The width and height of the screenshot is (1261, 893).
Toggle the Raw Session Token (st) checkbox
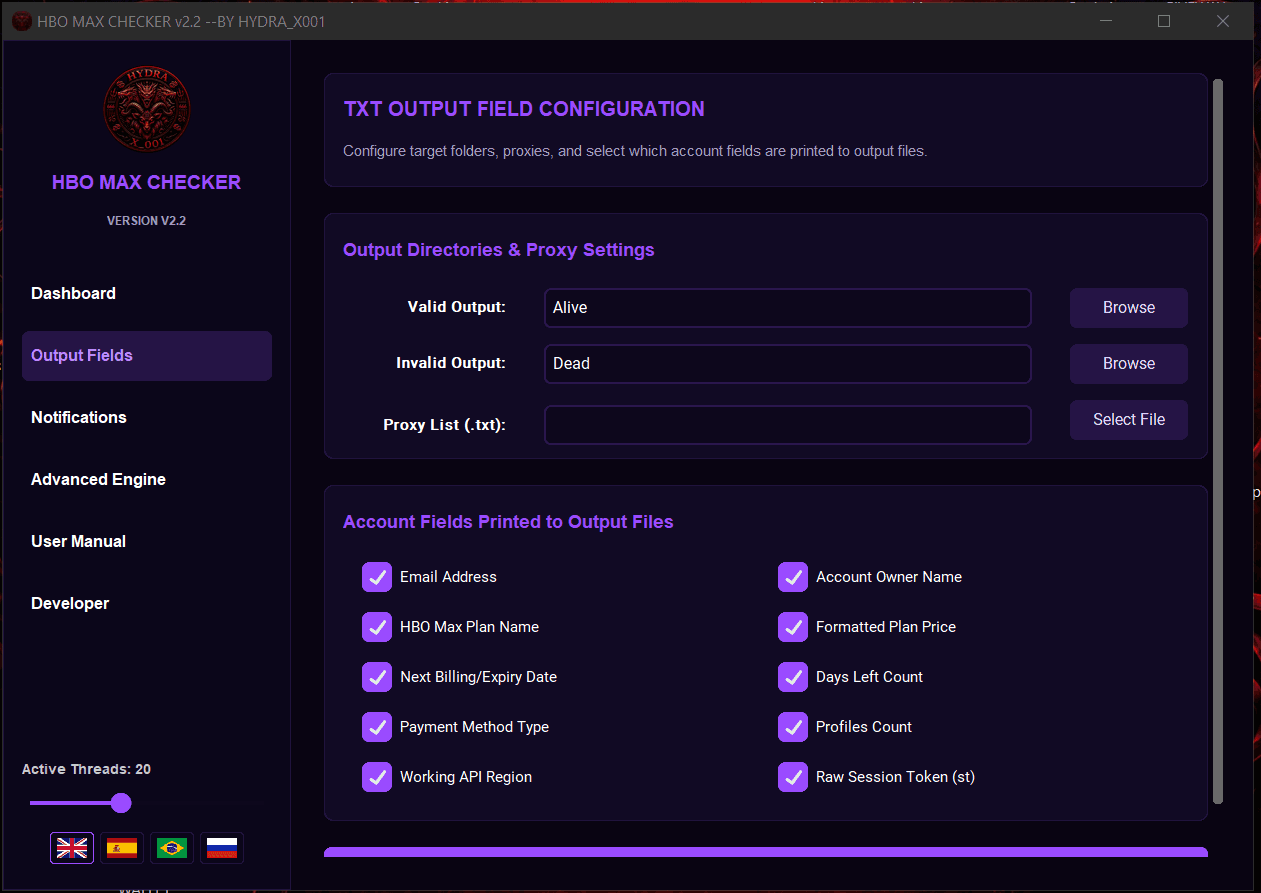pyautogui.click(x=793, y=777)
